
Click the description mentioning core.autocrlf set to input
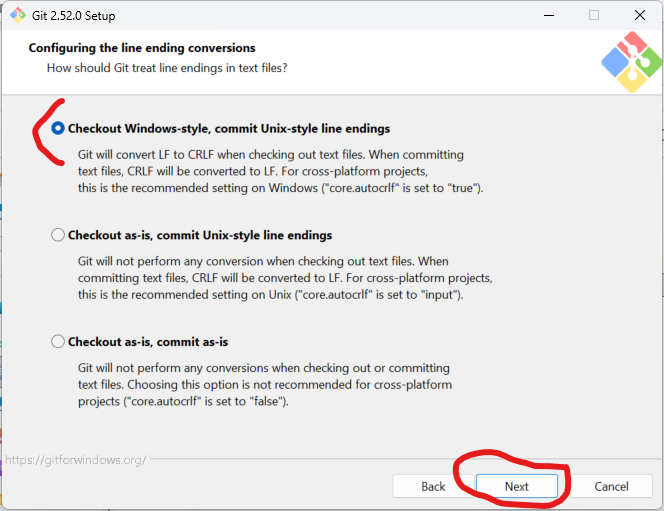[285, 278]
